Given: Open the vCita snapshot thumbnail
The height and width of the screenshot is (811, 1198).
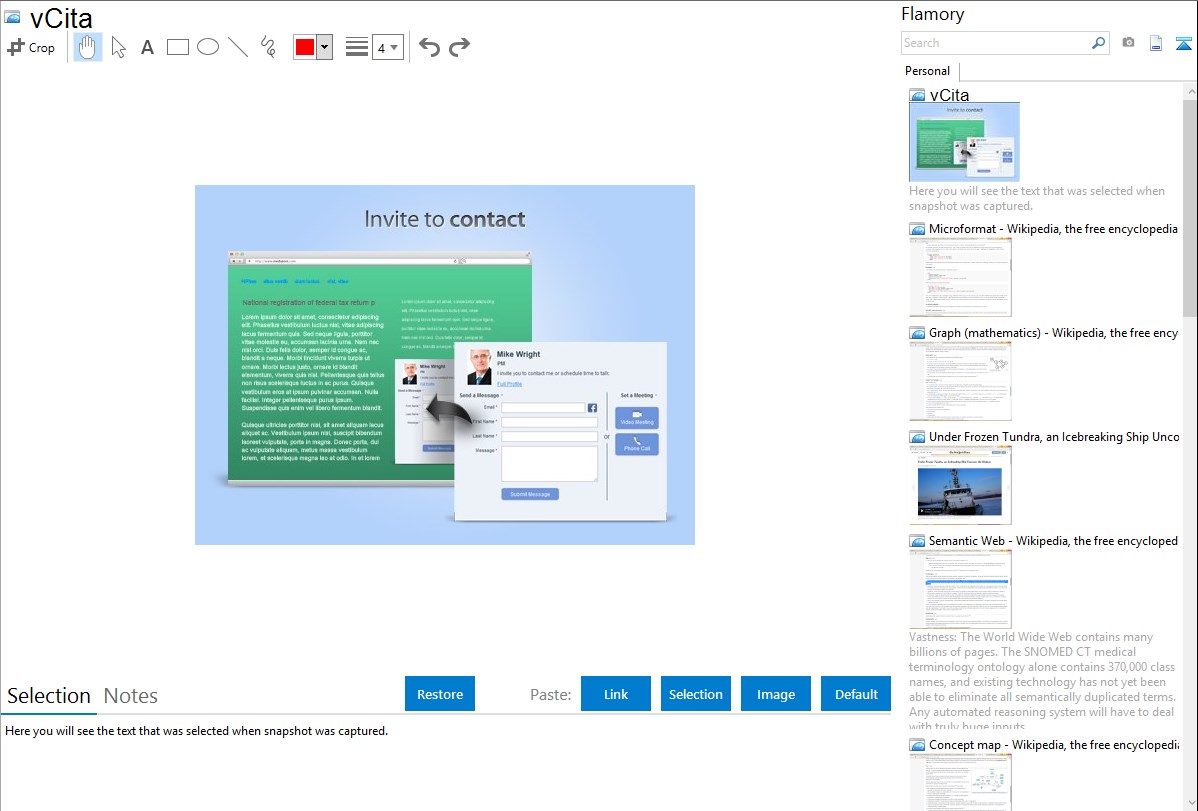Looking at the screenshot, I should click(x=964, y=142).
